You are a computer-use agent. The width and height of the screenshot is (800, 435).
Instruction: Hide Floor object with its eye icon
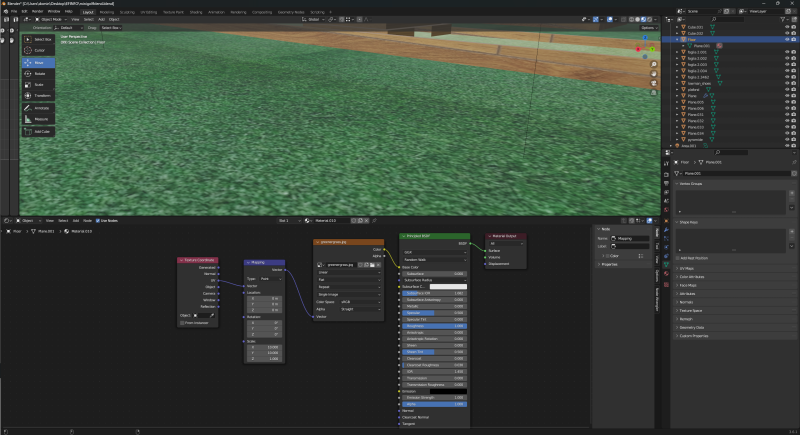787,39
